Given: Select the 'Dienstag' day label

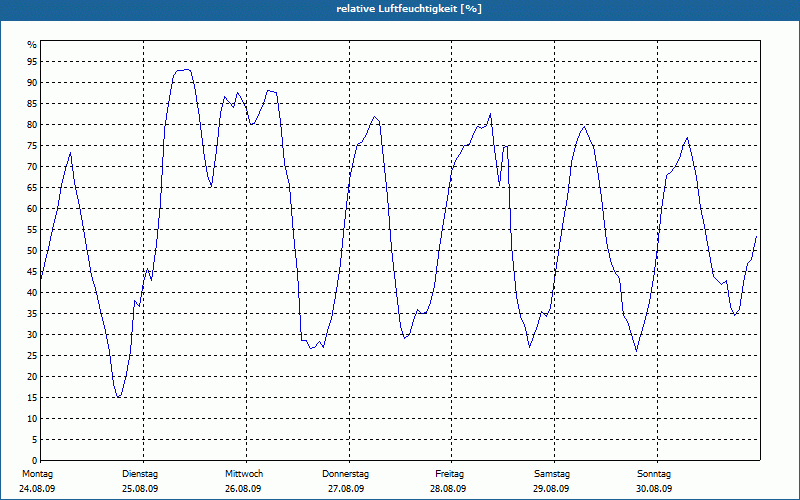Looking at the screenshot, I should [x=140, y=474].
